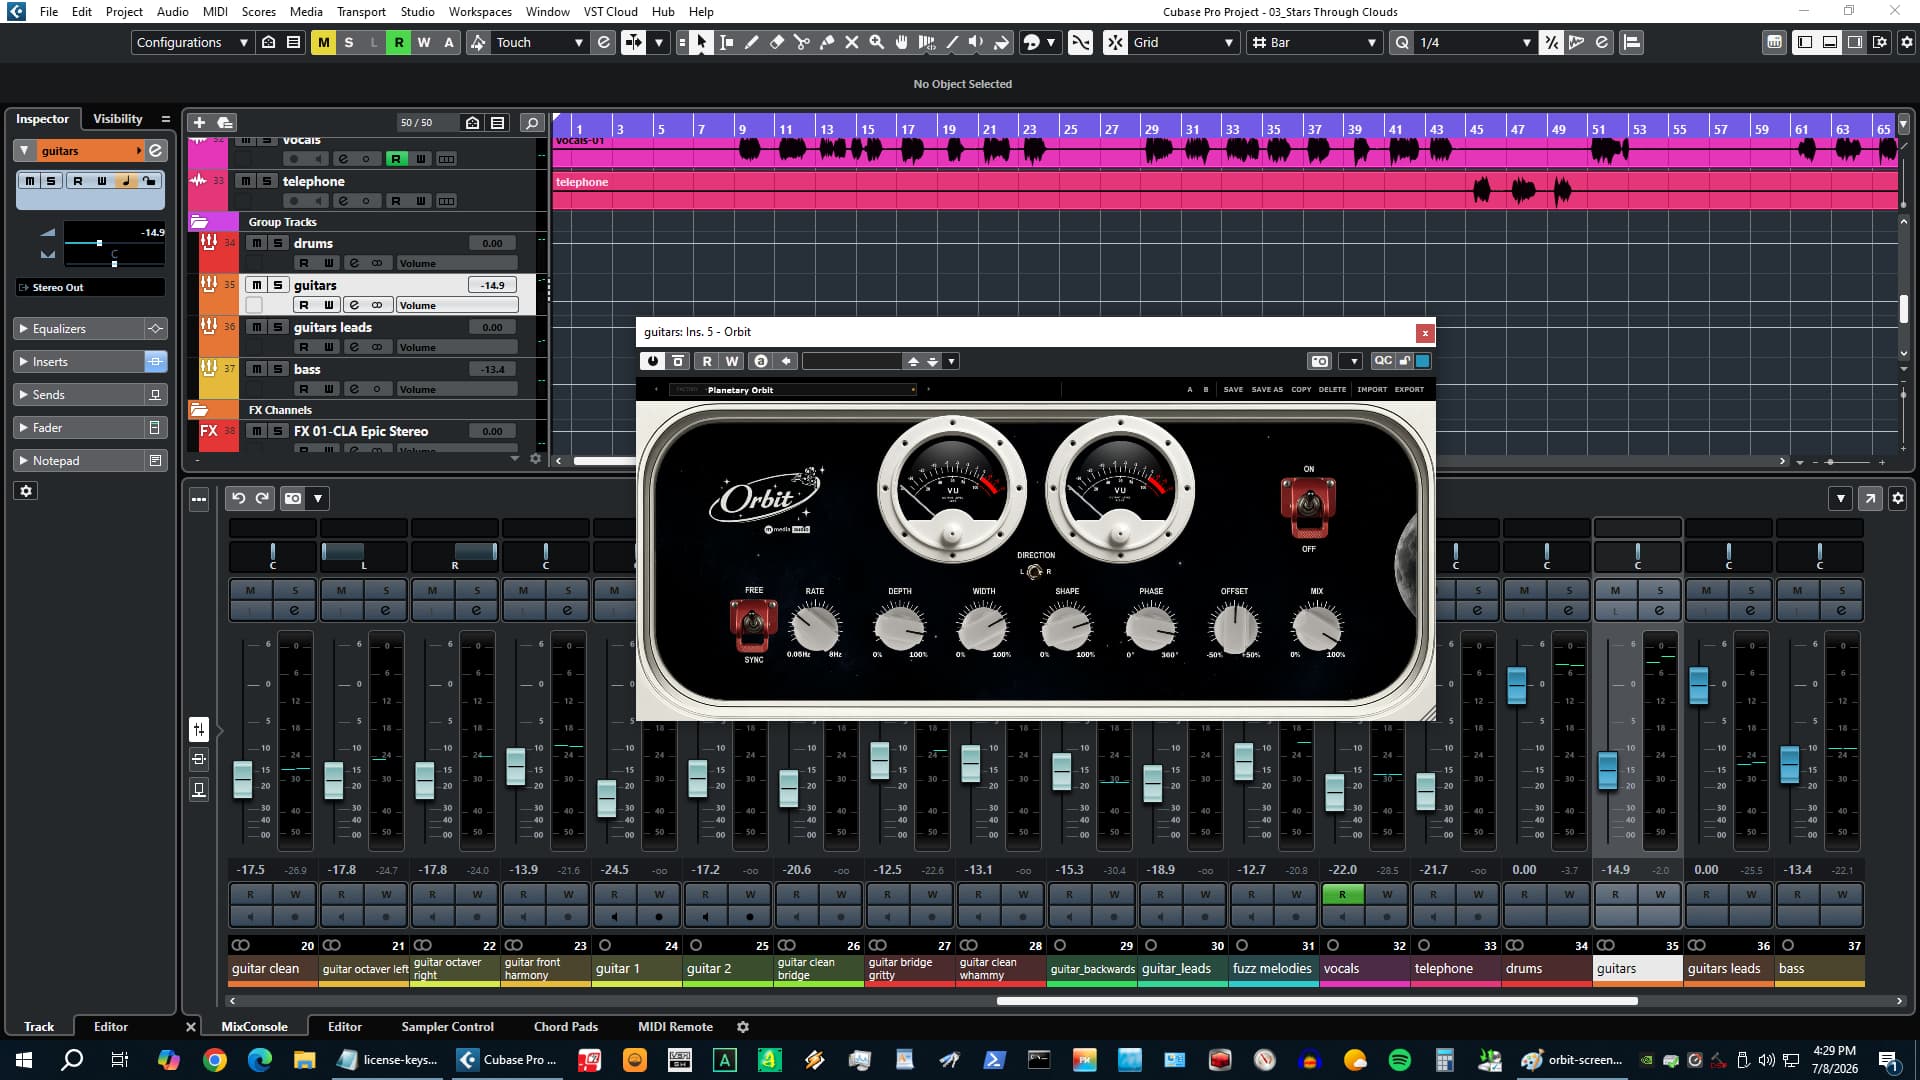
Task: Open the Bar grid type dropdown
Action: tap(1315, 42)
